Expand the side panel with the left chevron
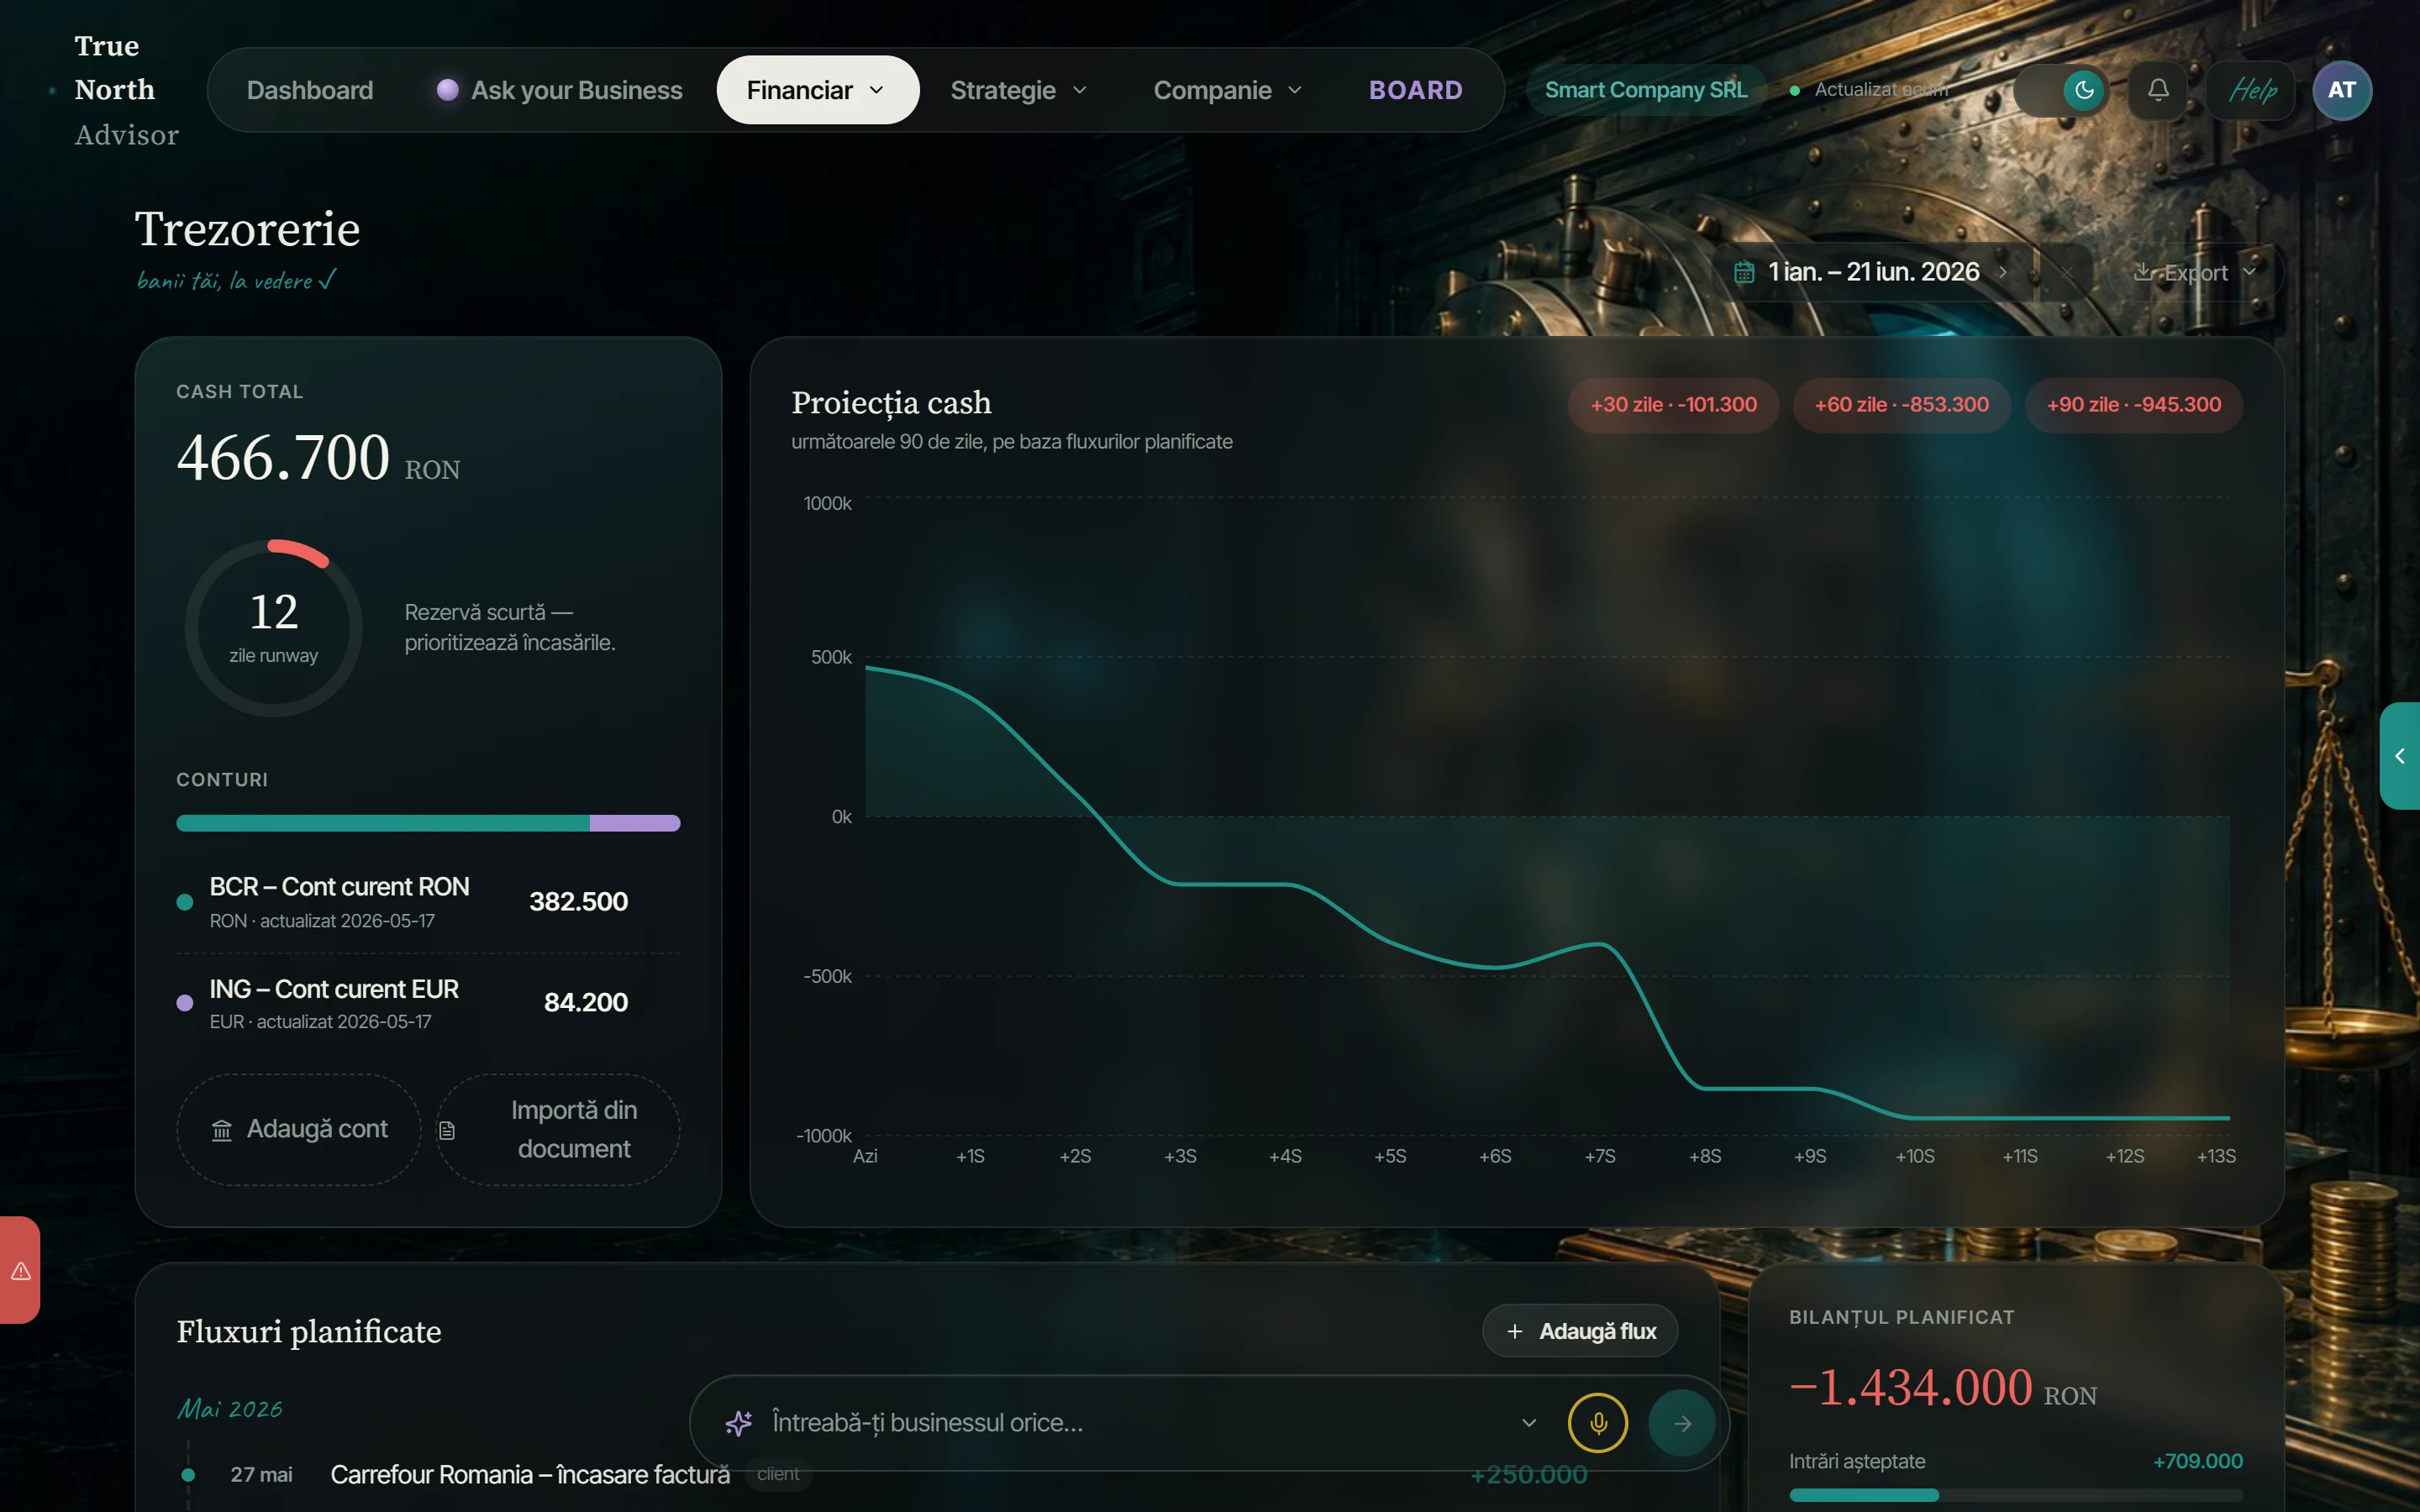The width and height of the screenshot is (2420, 1512). (x=2400, y=756)
